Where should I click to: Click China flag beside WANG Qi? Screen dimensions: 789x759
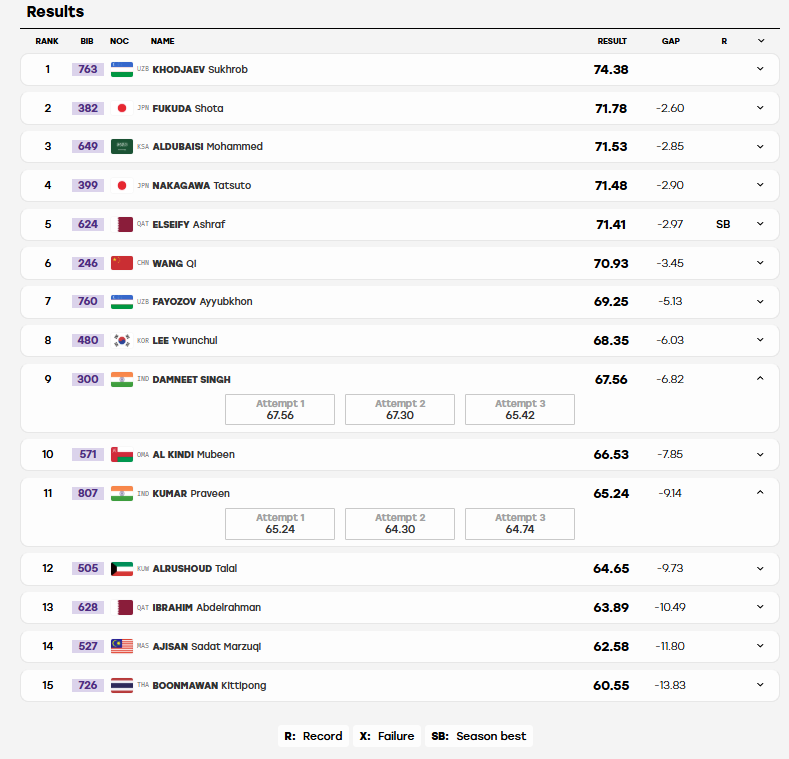(x=122, y=263)
